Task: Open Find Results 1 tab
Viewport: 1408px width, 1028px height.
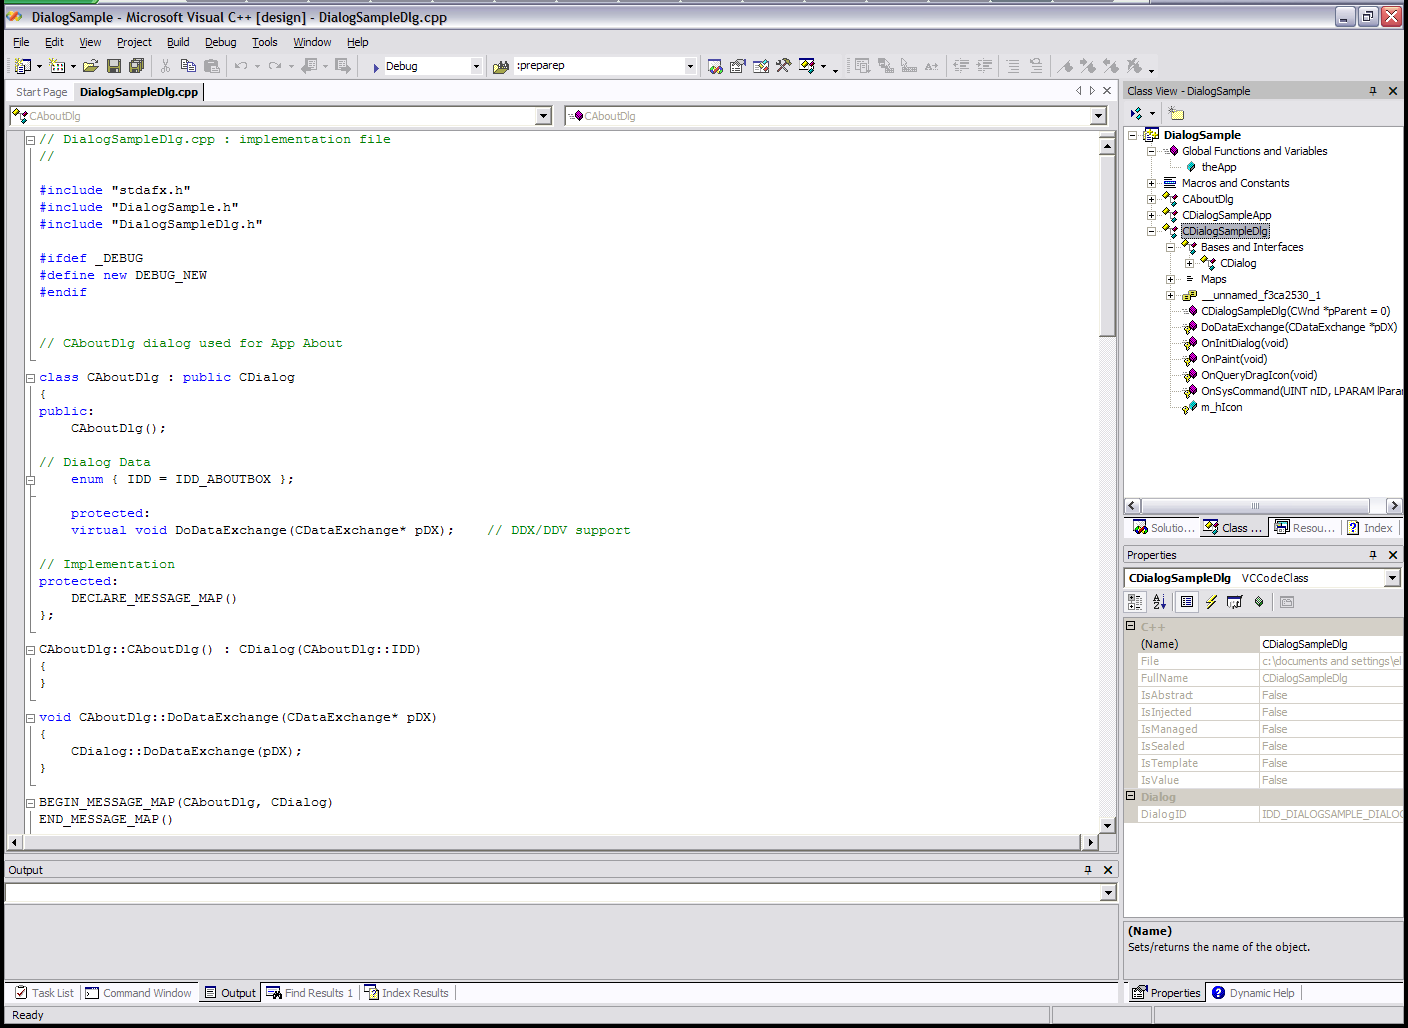Action: tap(310, 993)
